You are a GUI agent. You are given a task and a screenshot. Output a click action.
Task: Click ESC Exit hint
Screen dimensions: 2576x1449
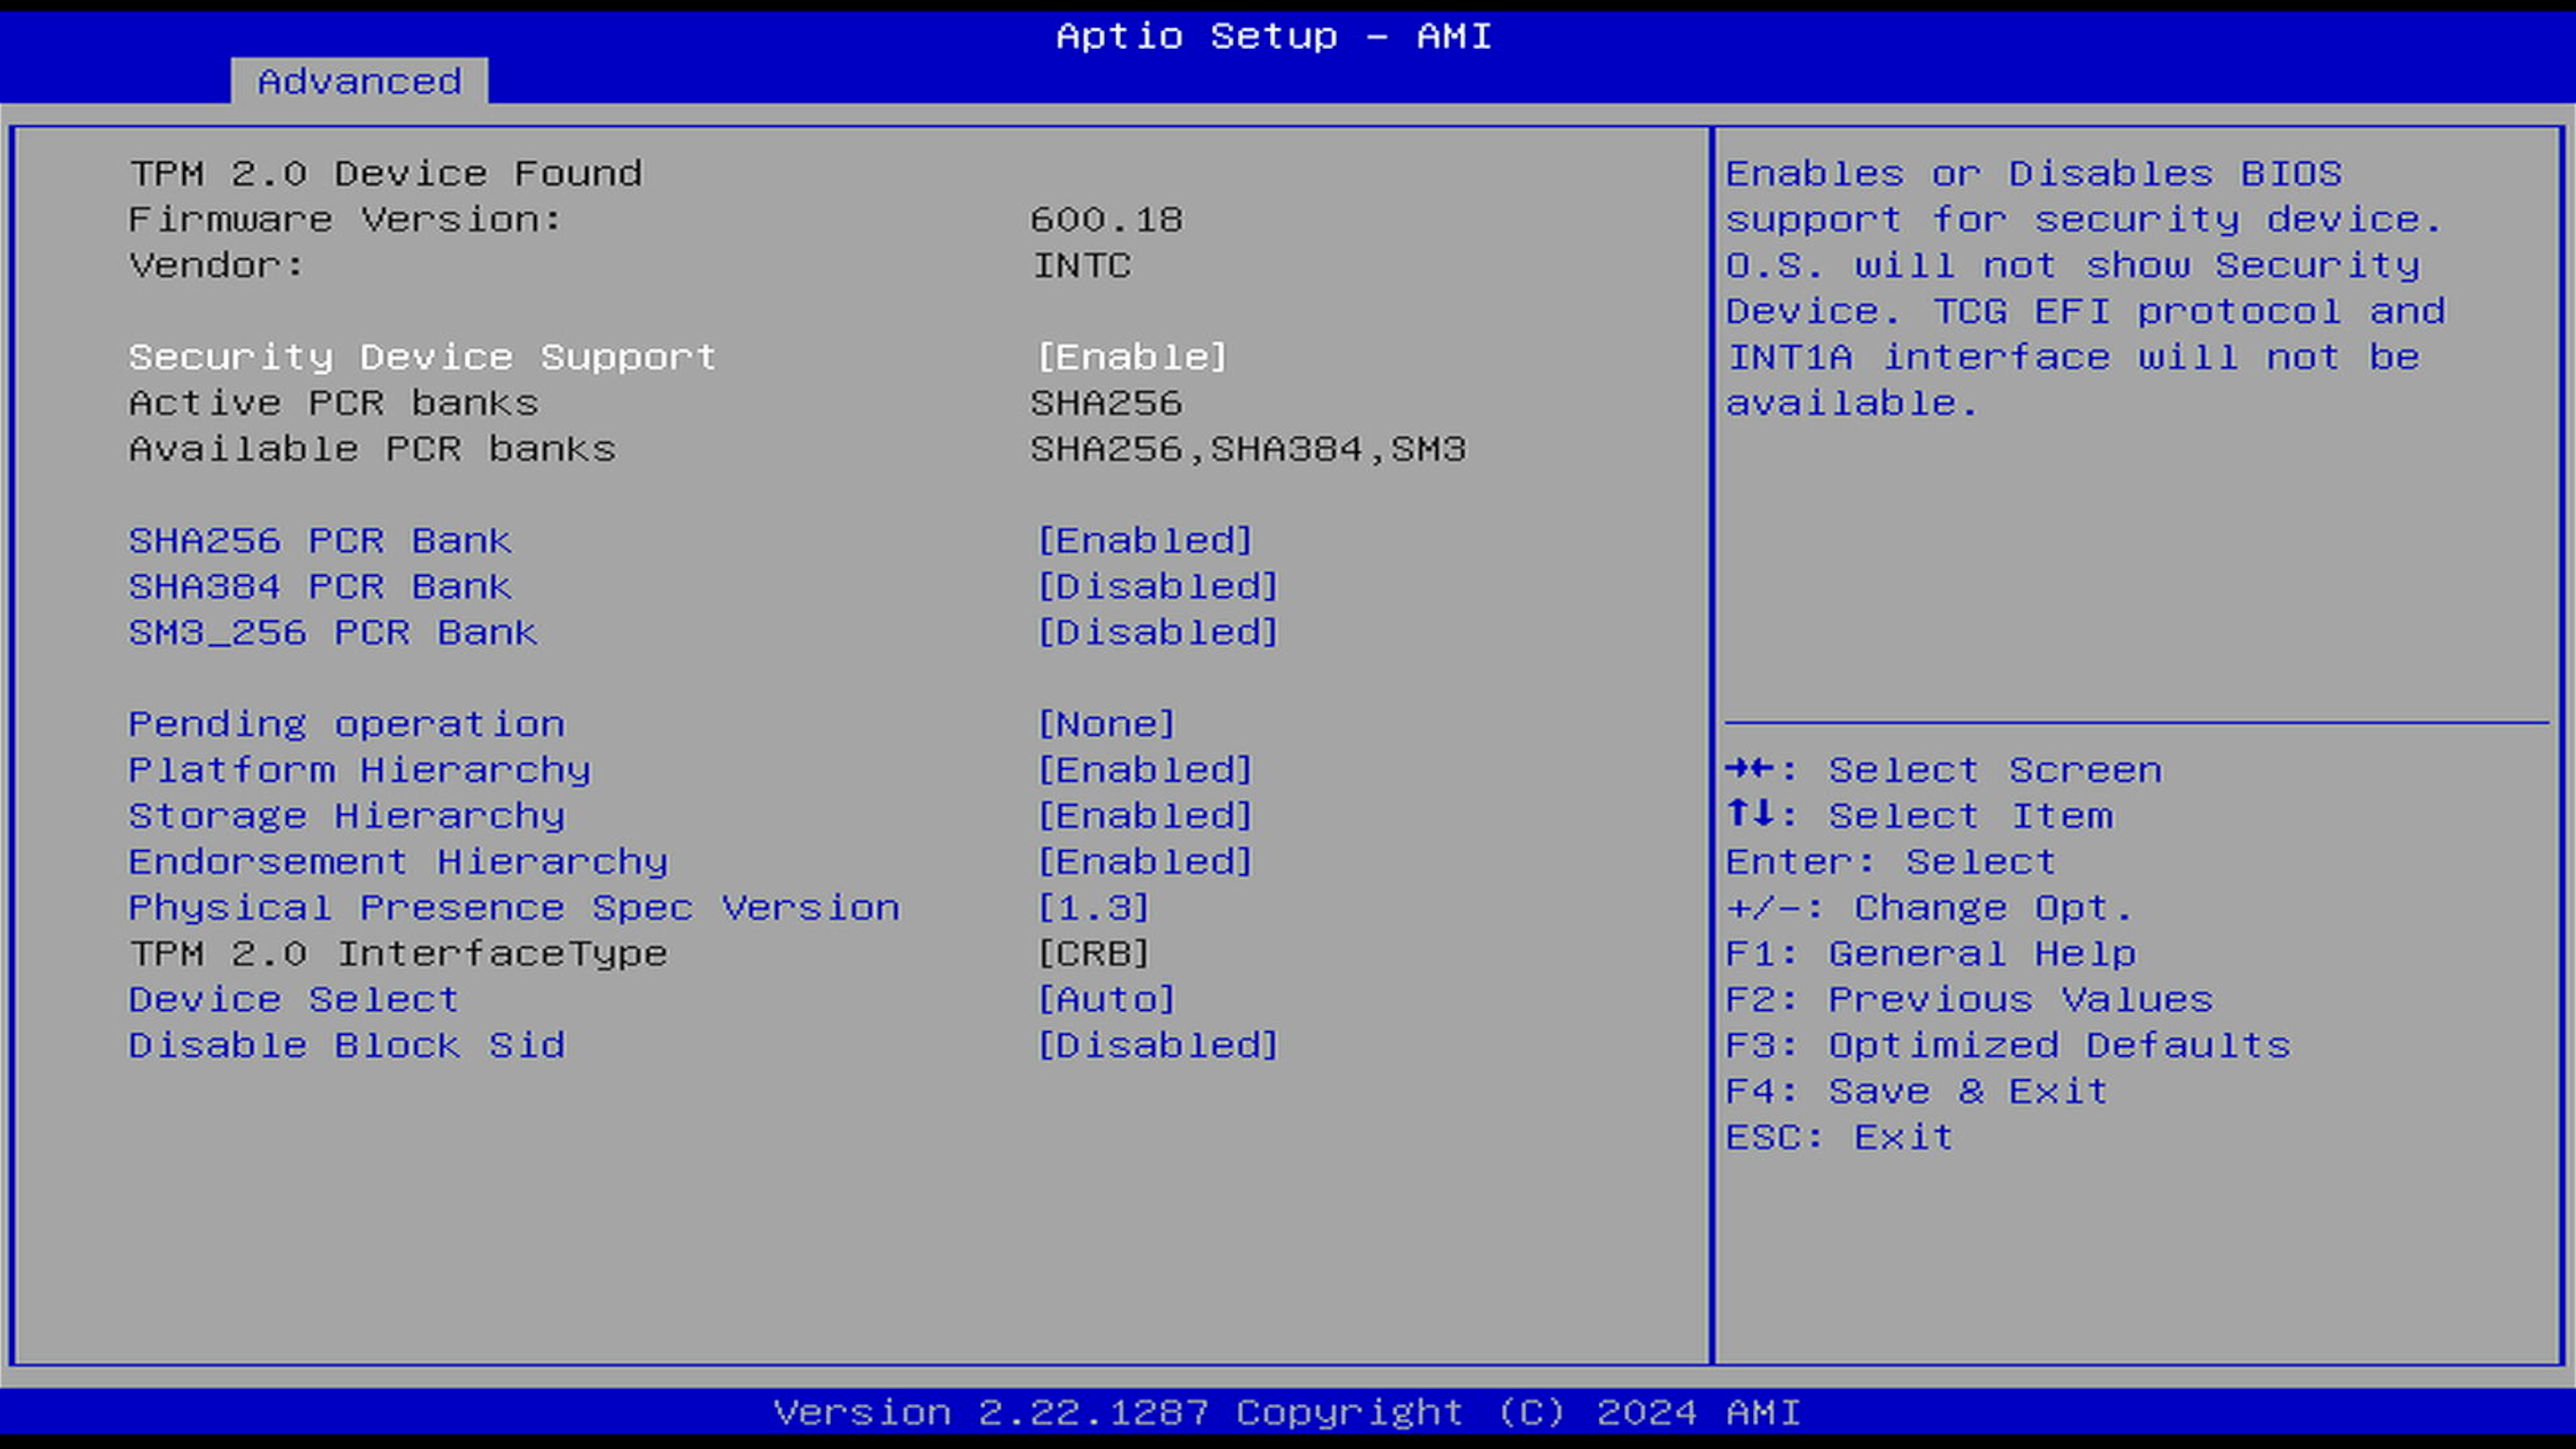point(1839,1138)
